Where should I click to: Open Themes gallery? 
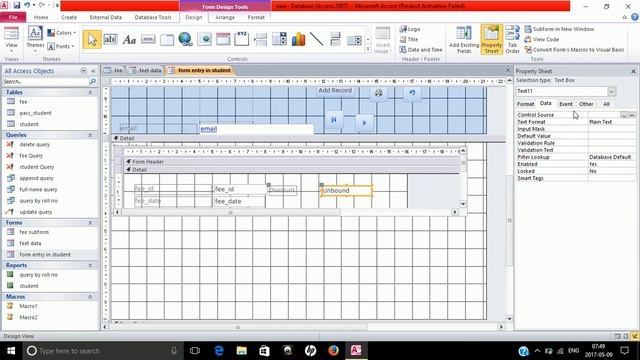pyautogui.click(x=35, y=40)
